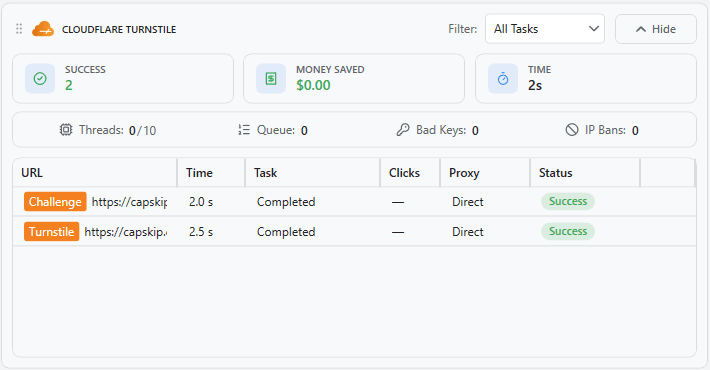The image size is (710, 370).
Task: Hide the Cloudflare Turnstile panel
Action: [656, 29]
